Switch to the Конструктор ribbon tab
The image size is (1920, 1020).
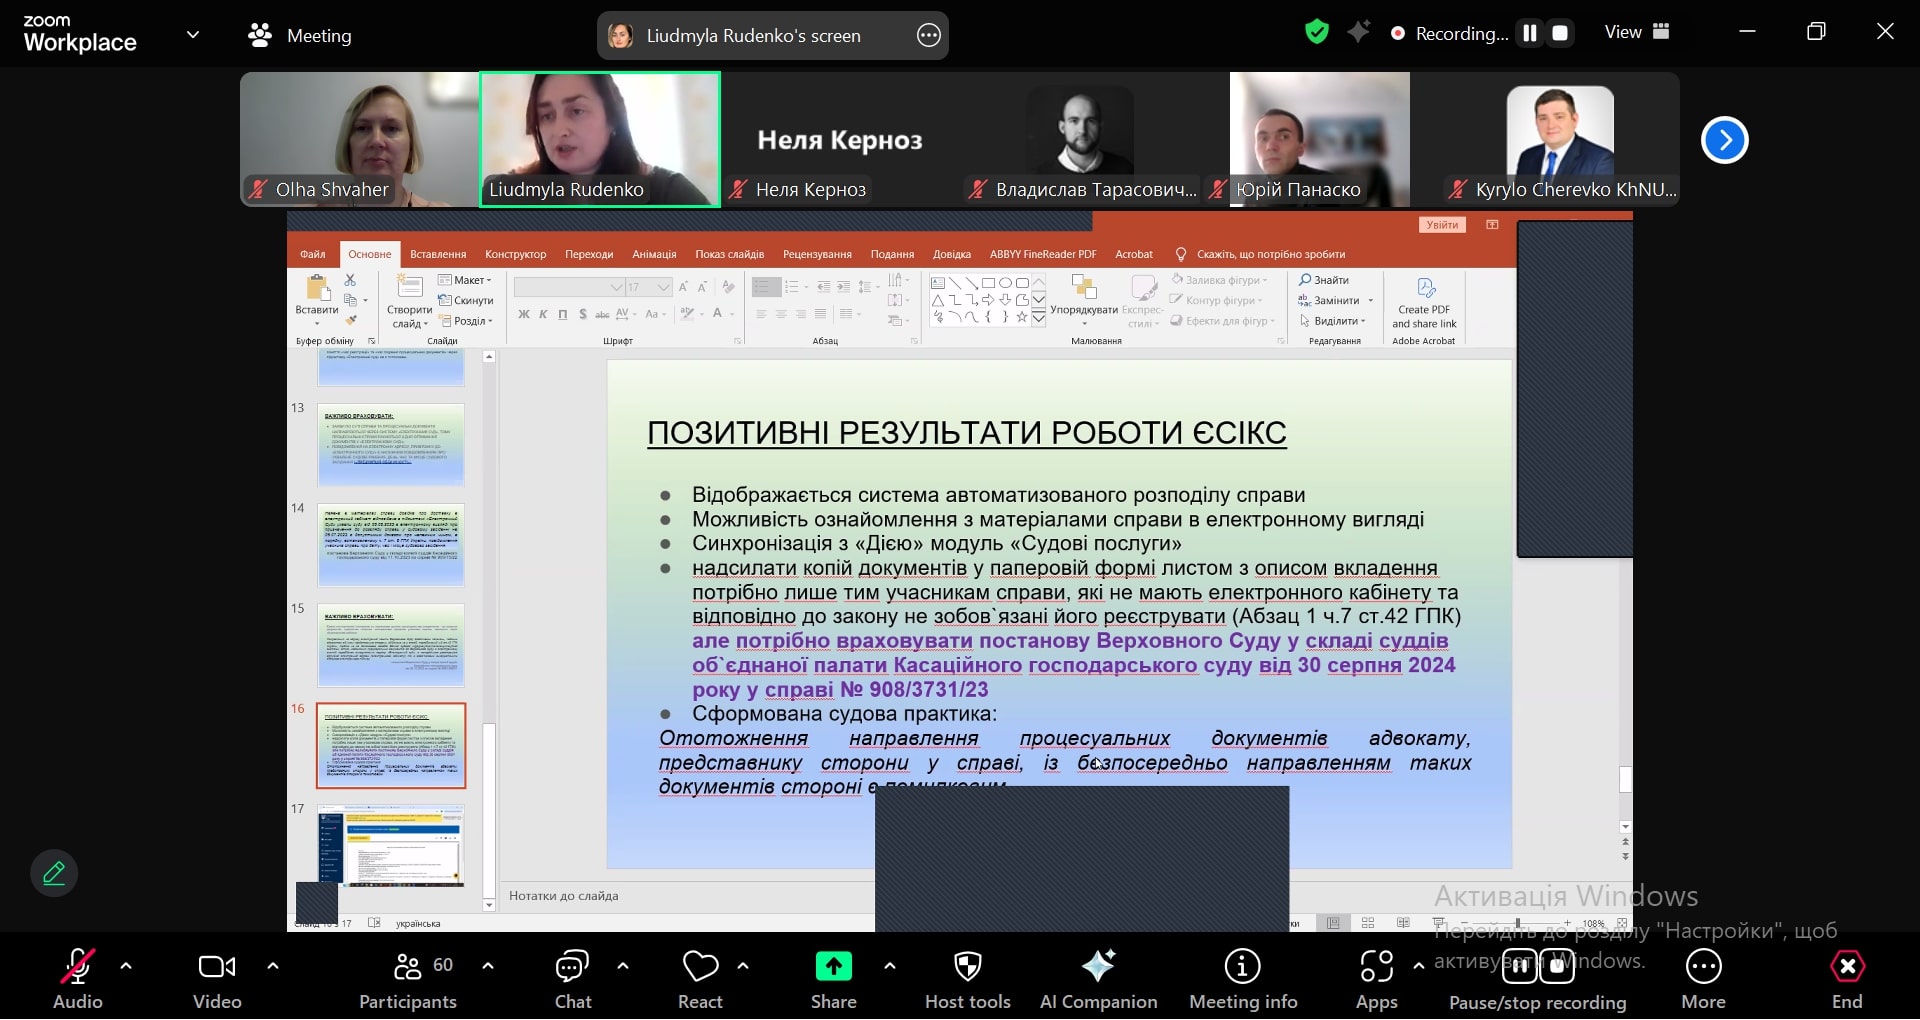point(516,255)
